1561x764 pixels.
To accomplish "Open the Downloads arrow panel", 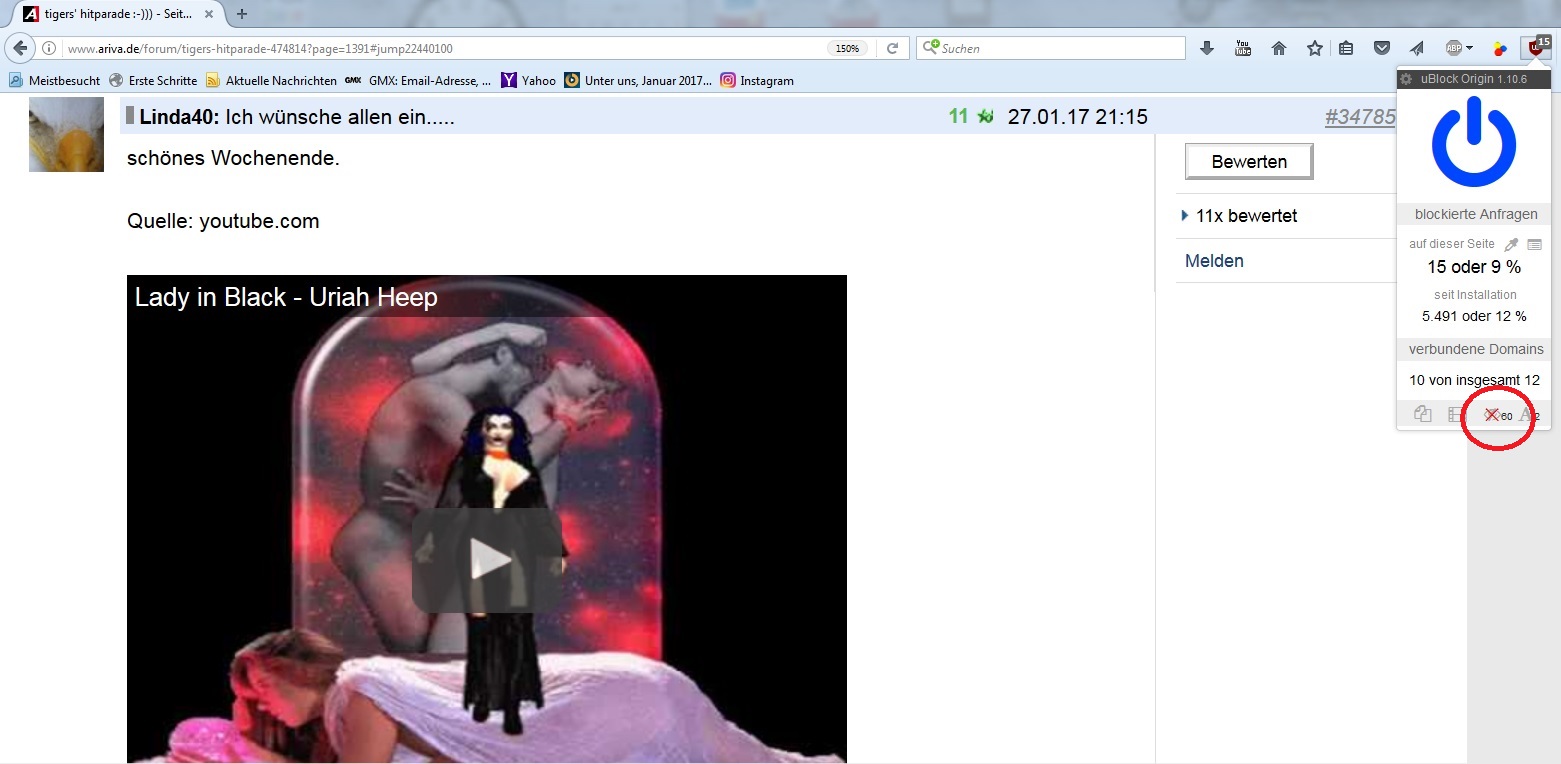I will [x=1207, y=48].
